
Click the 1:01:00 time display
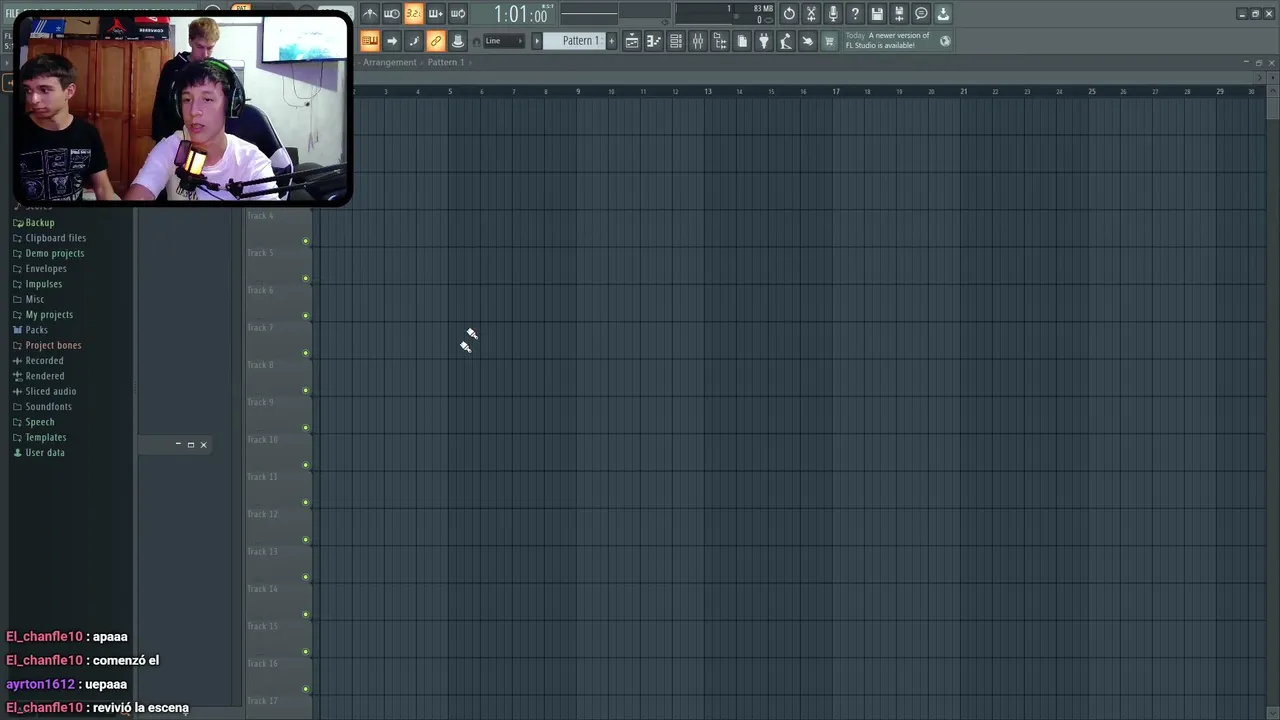[x=520, y=14]
